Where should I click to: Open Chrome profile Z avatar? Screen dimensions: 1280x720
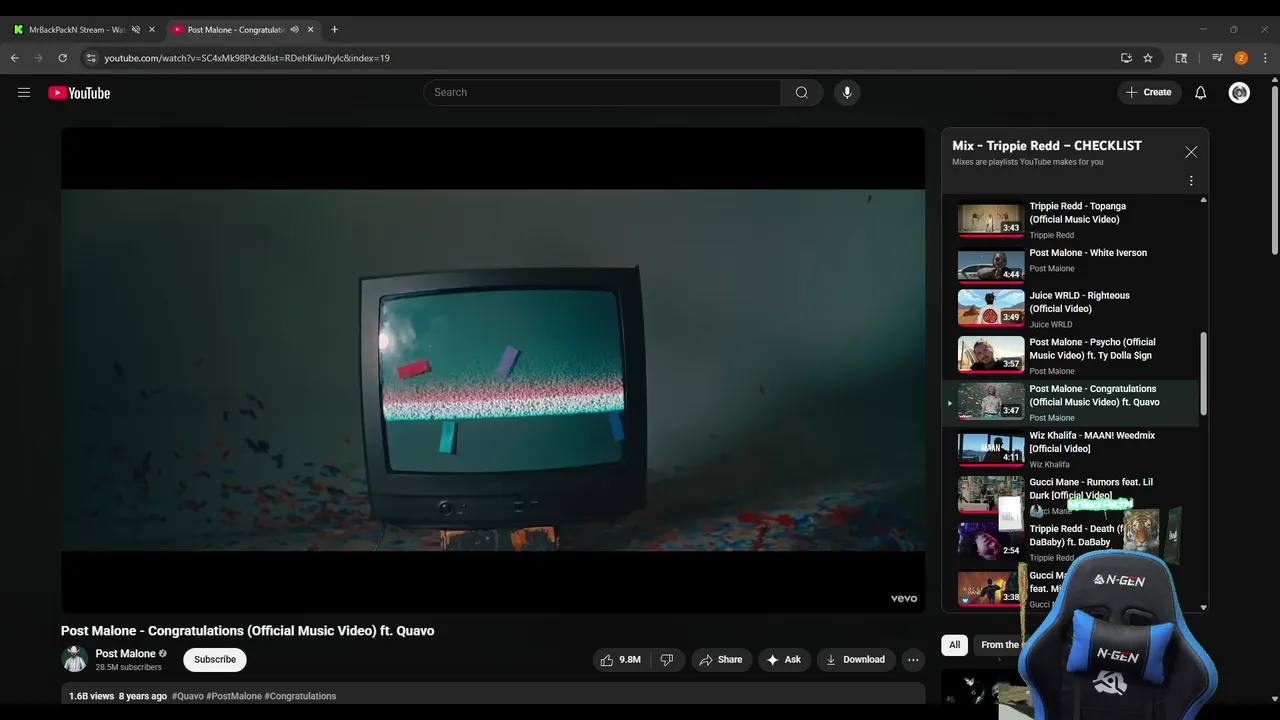tap(1241, 58)
